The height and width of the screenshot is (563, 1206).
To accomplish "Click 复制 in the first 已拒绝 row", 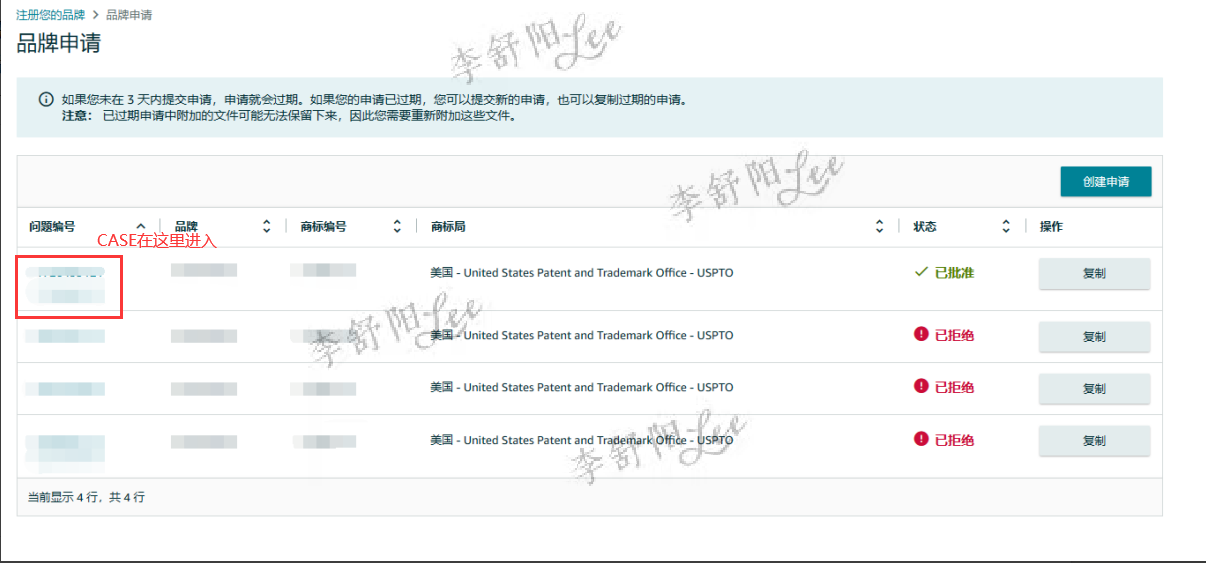I will coord(1094,337).
